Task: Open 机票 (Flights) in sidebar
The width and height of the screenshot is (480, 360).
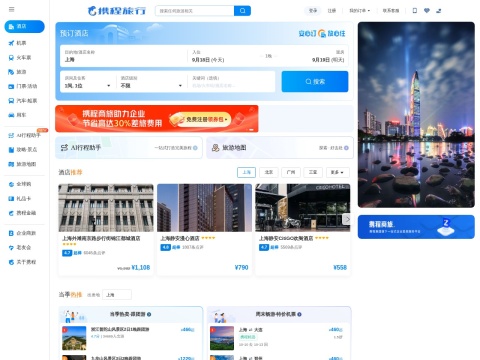Action: (22, 43)
